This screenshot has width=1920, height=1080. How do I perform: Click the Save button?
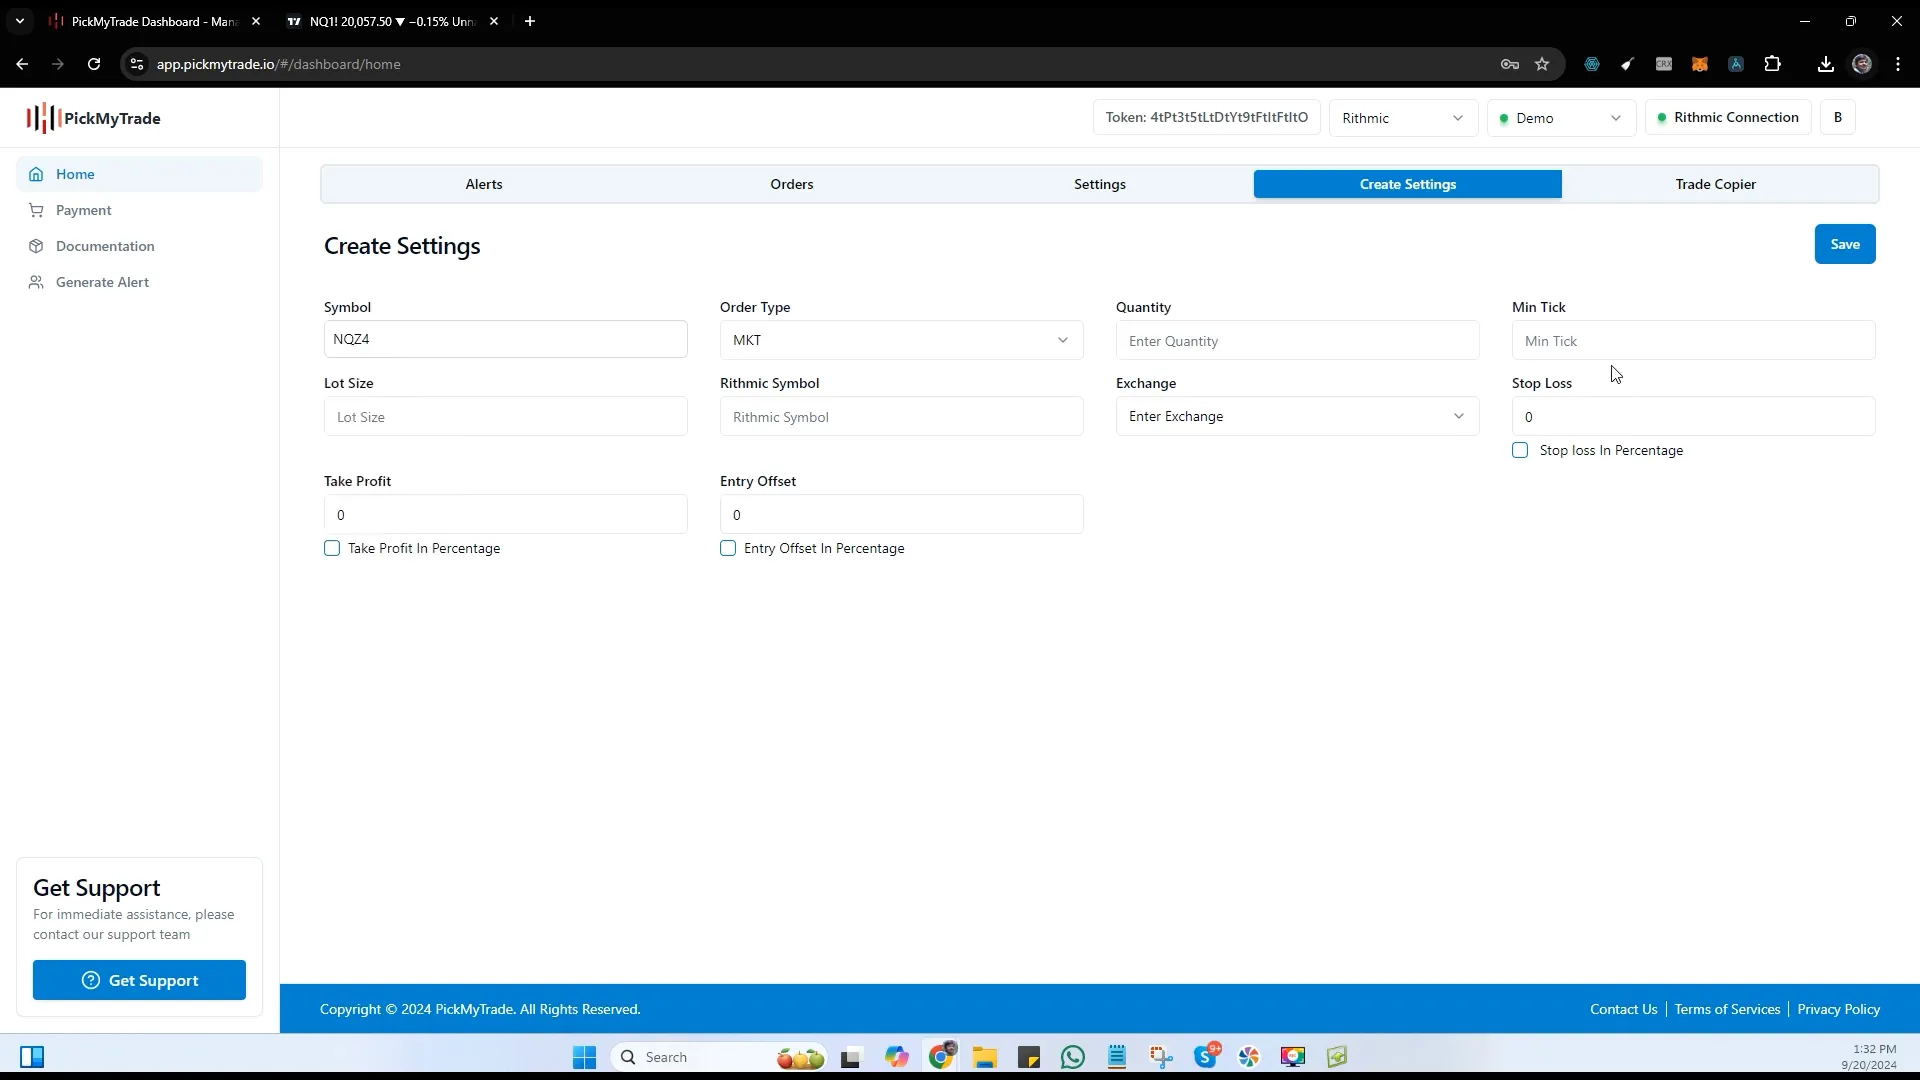click(x=1845, y=244)
